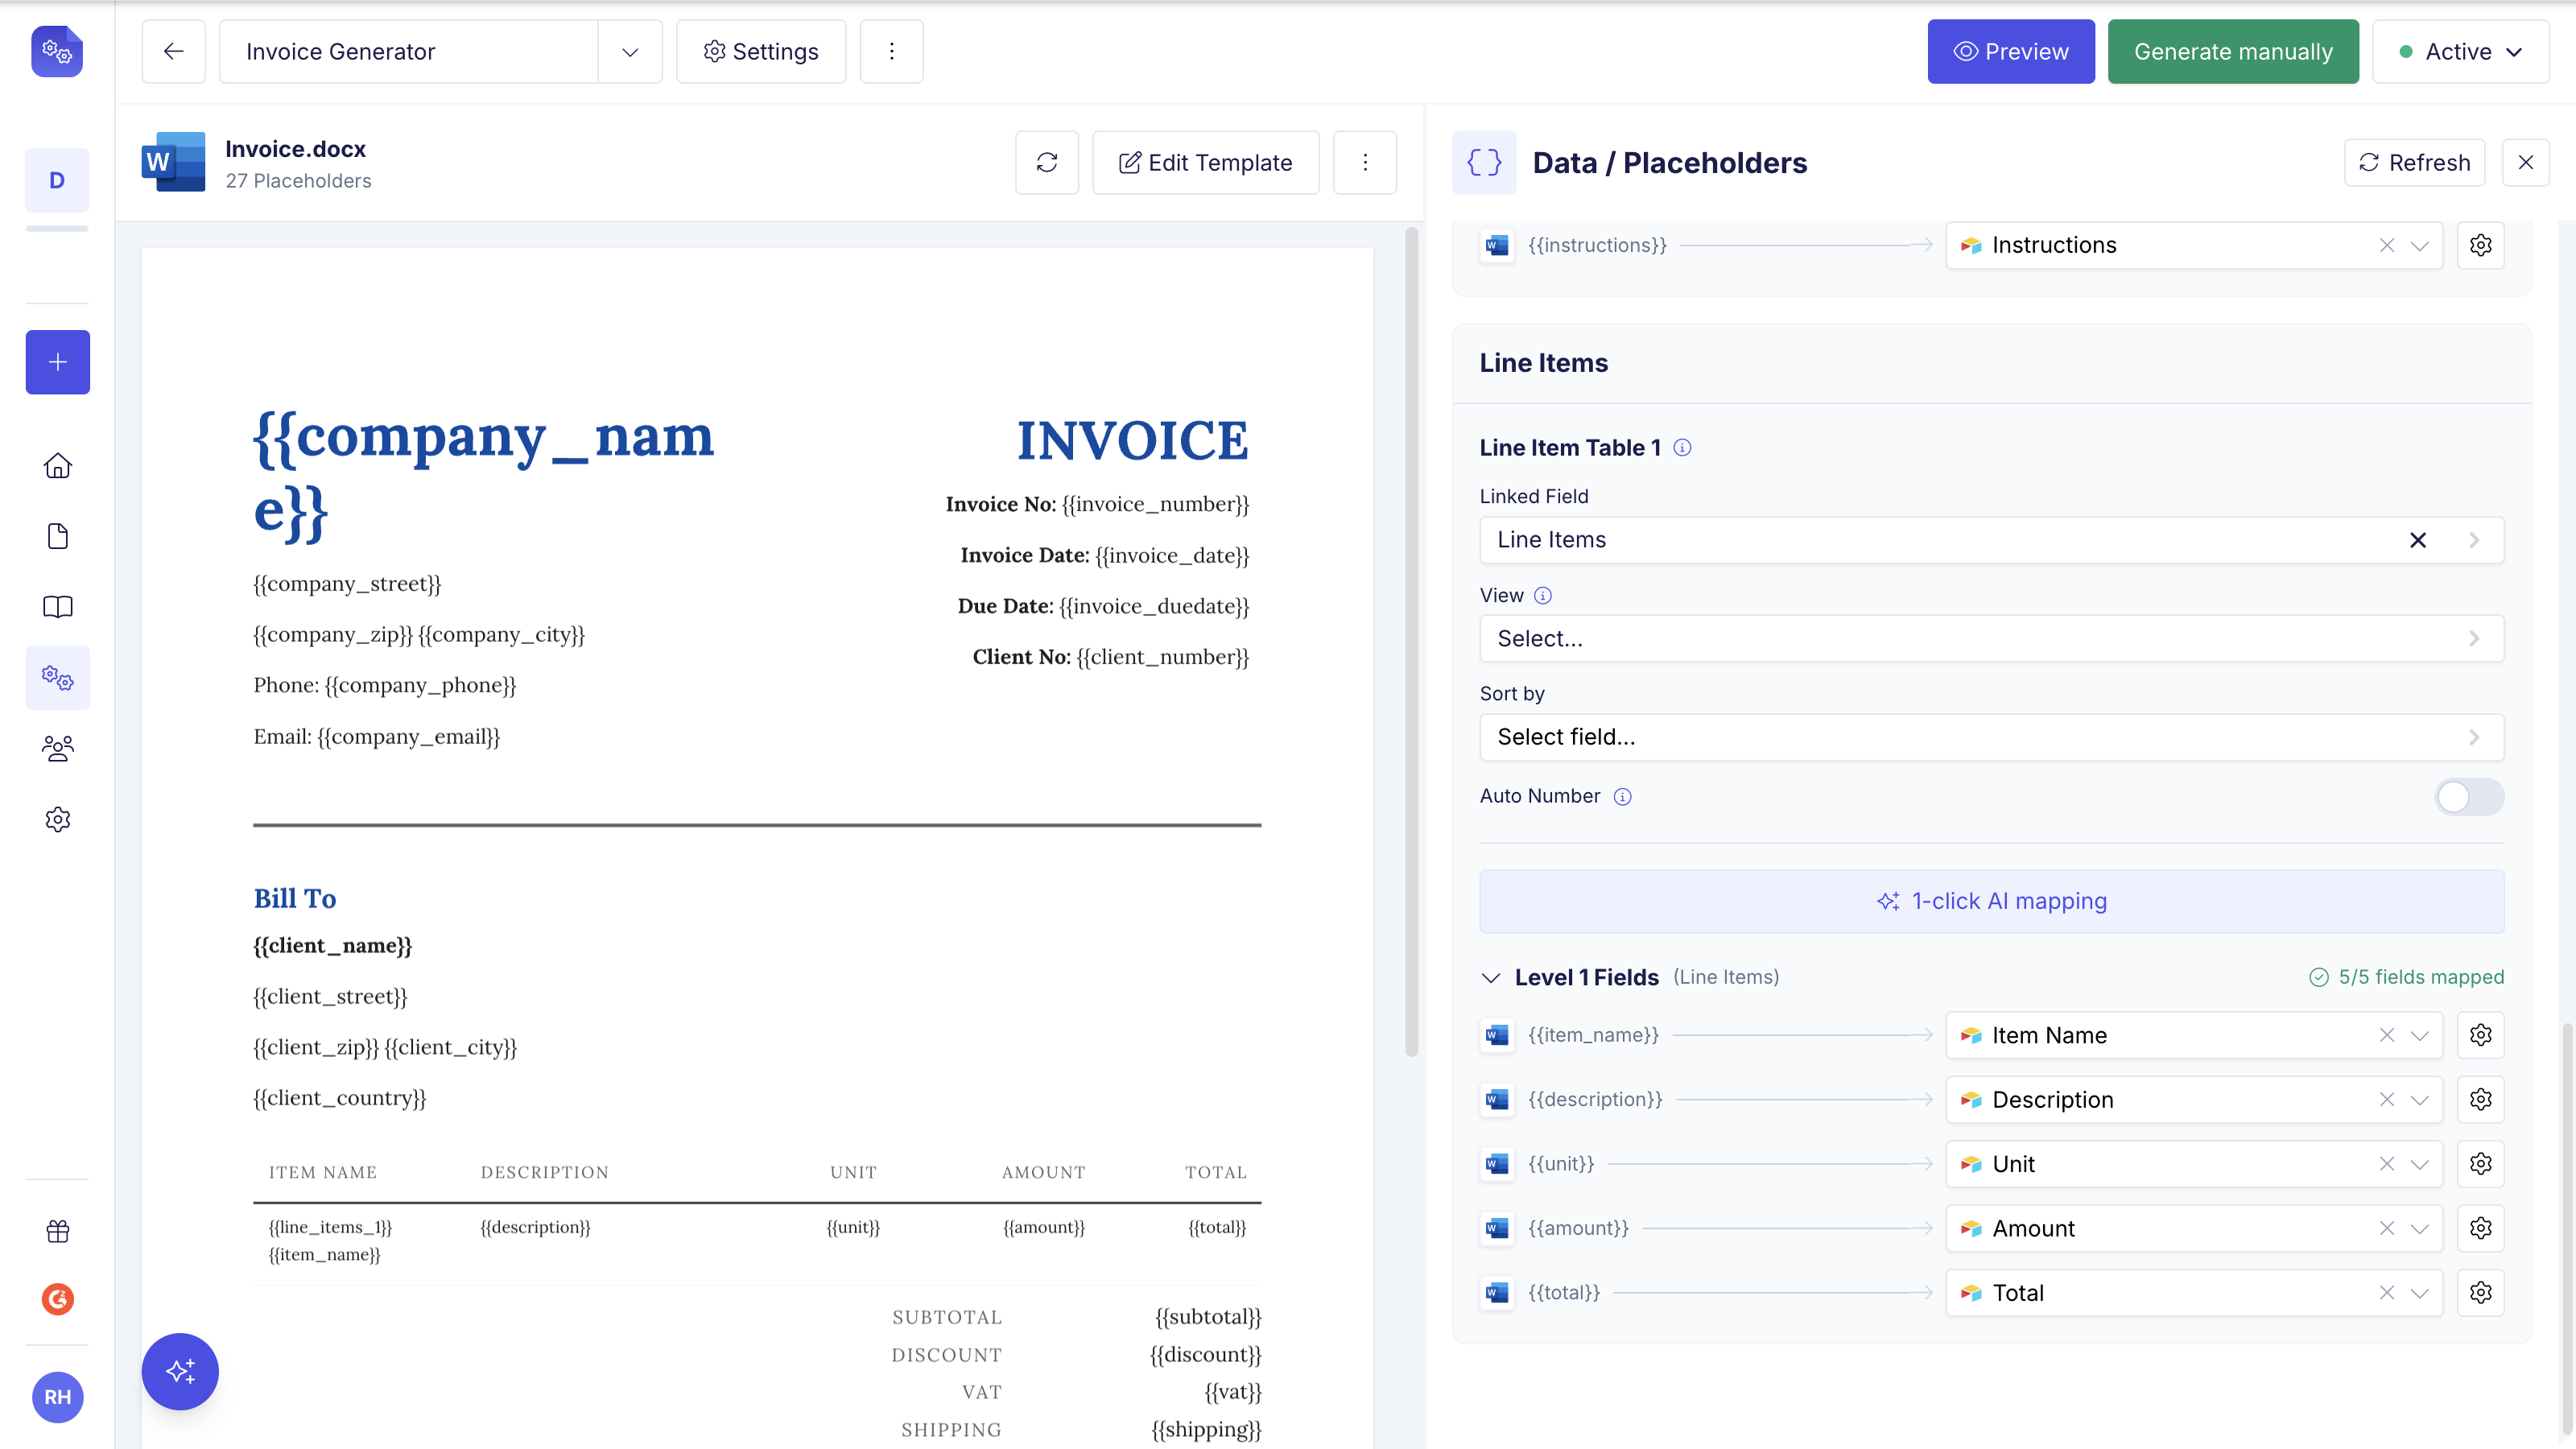Expand the Total mapping dropdown arrow
The height and width of the screenshot is (1449, 2576).
pyautogui.click(x=2419, y=1293)
